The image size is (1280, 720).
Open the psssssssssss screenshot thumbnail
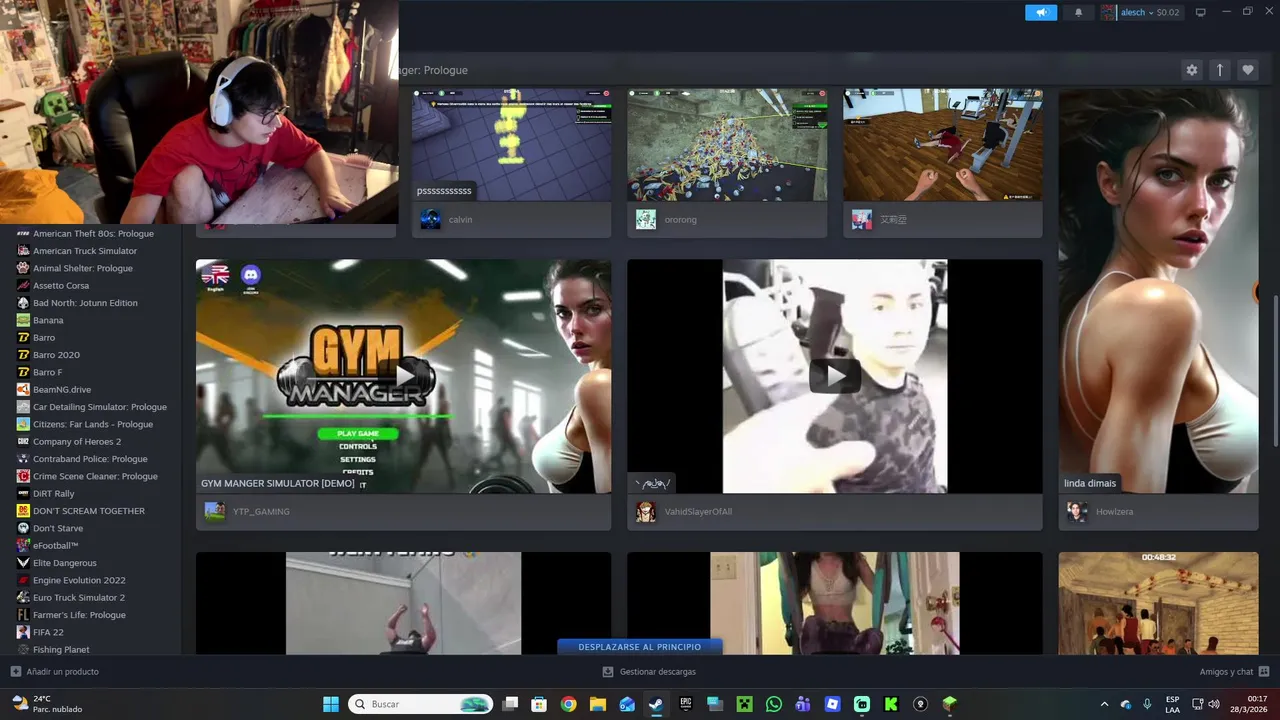coord(511,145)
